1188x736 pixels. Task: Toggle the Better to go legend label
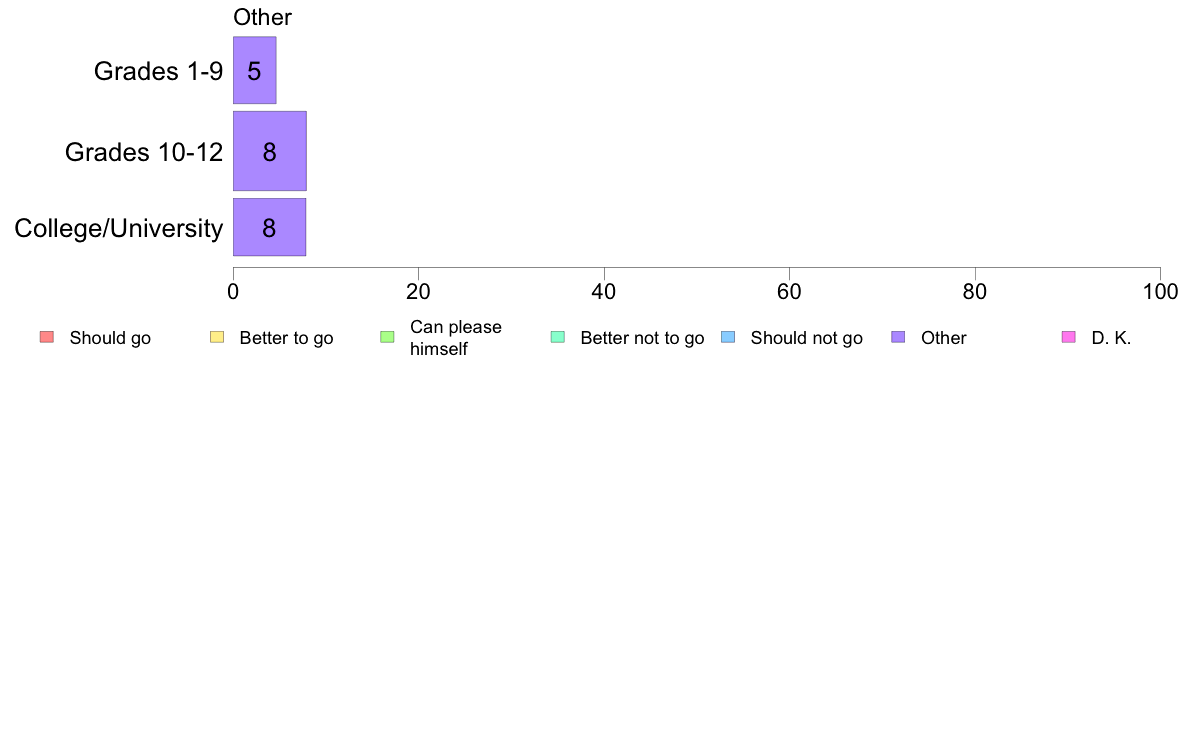coord(286,338)
